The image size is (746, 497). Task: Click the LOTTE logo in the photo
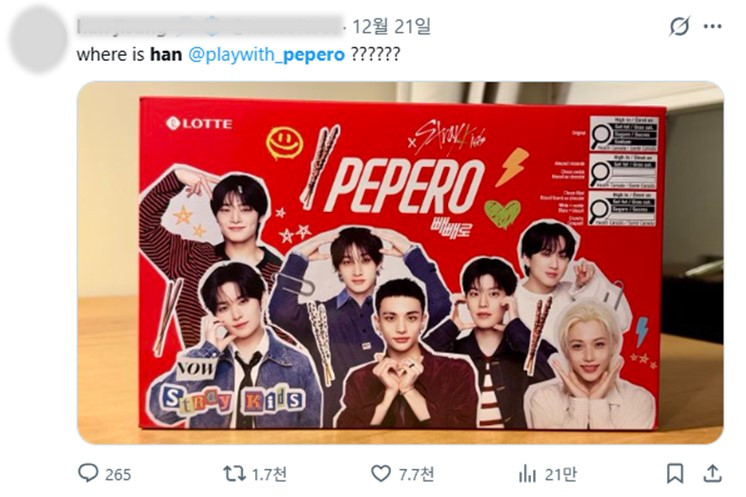click(199, 124)
